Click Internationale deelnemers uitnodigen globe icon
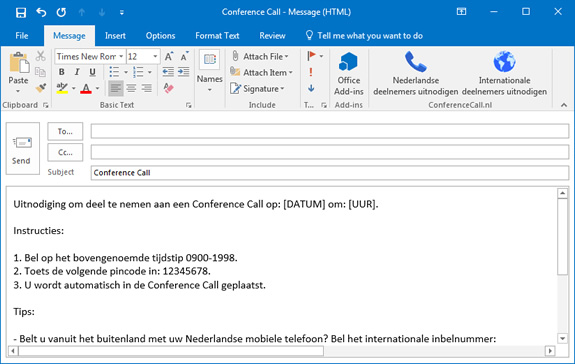The height and width of the screenshot is (364, 575). (x=504, y=62)
